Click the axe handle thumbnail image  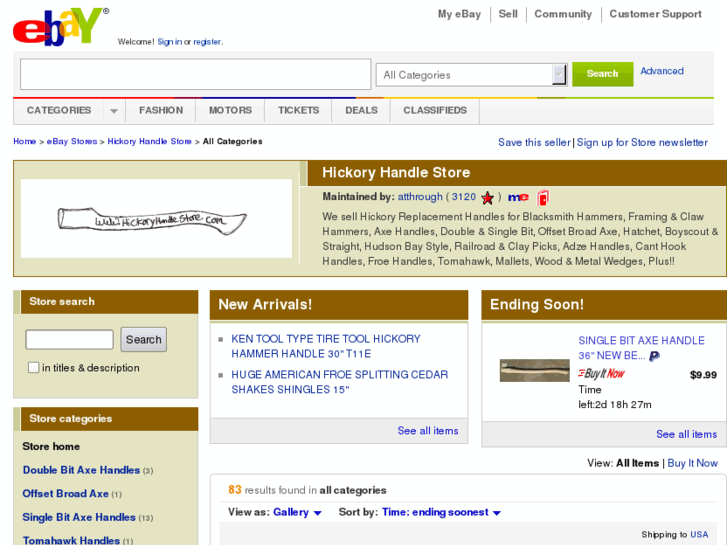pos(535,370)
